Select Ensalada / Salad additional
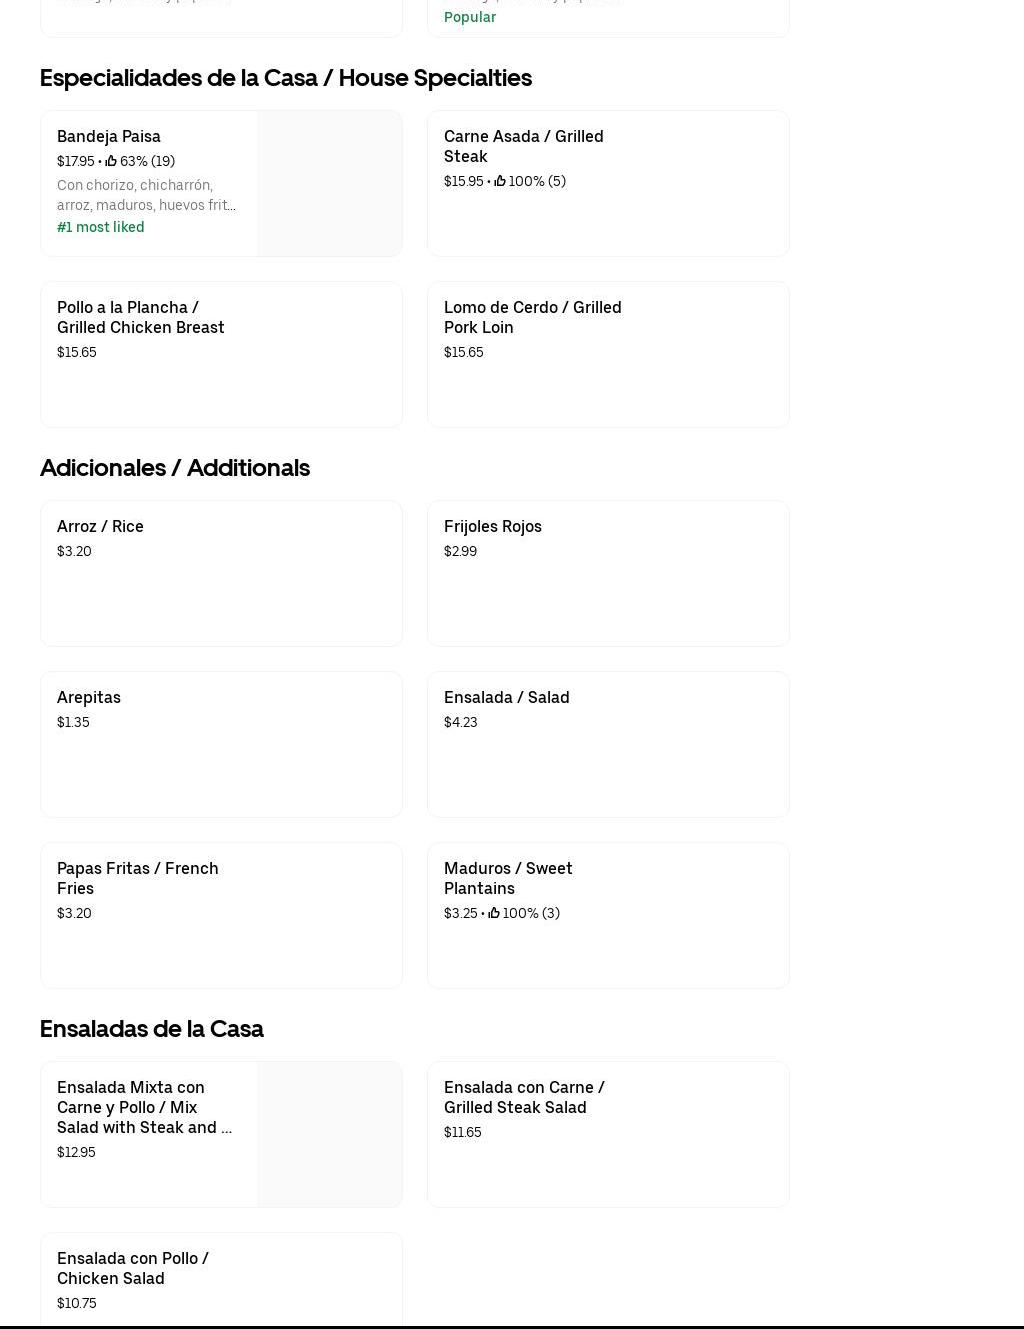Viewport: 1024px width, 1329px height. click(x=506, y=697)
